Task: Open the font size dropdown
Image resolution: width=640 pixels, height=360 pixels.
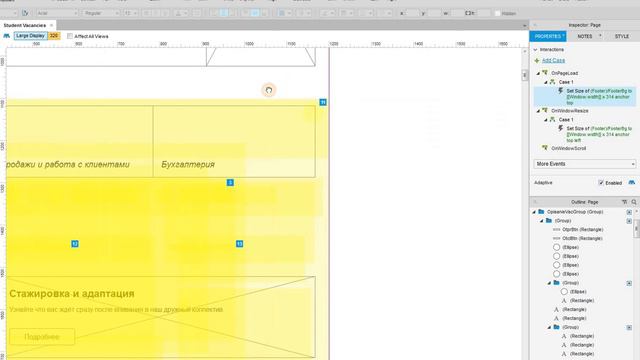Action: click(x=131, y=13)
